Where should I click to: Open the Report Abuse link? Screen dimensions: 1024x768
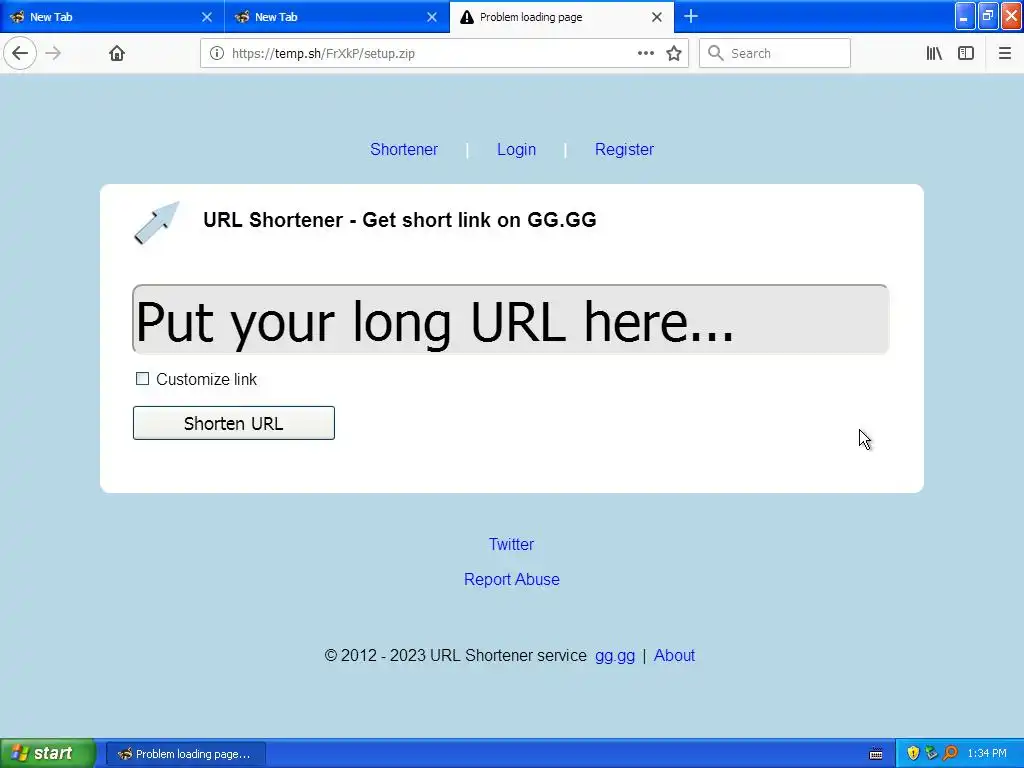(511, 579)
